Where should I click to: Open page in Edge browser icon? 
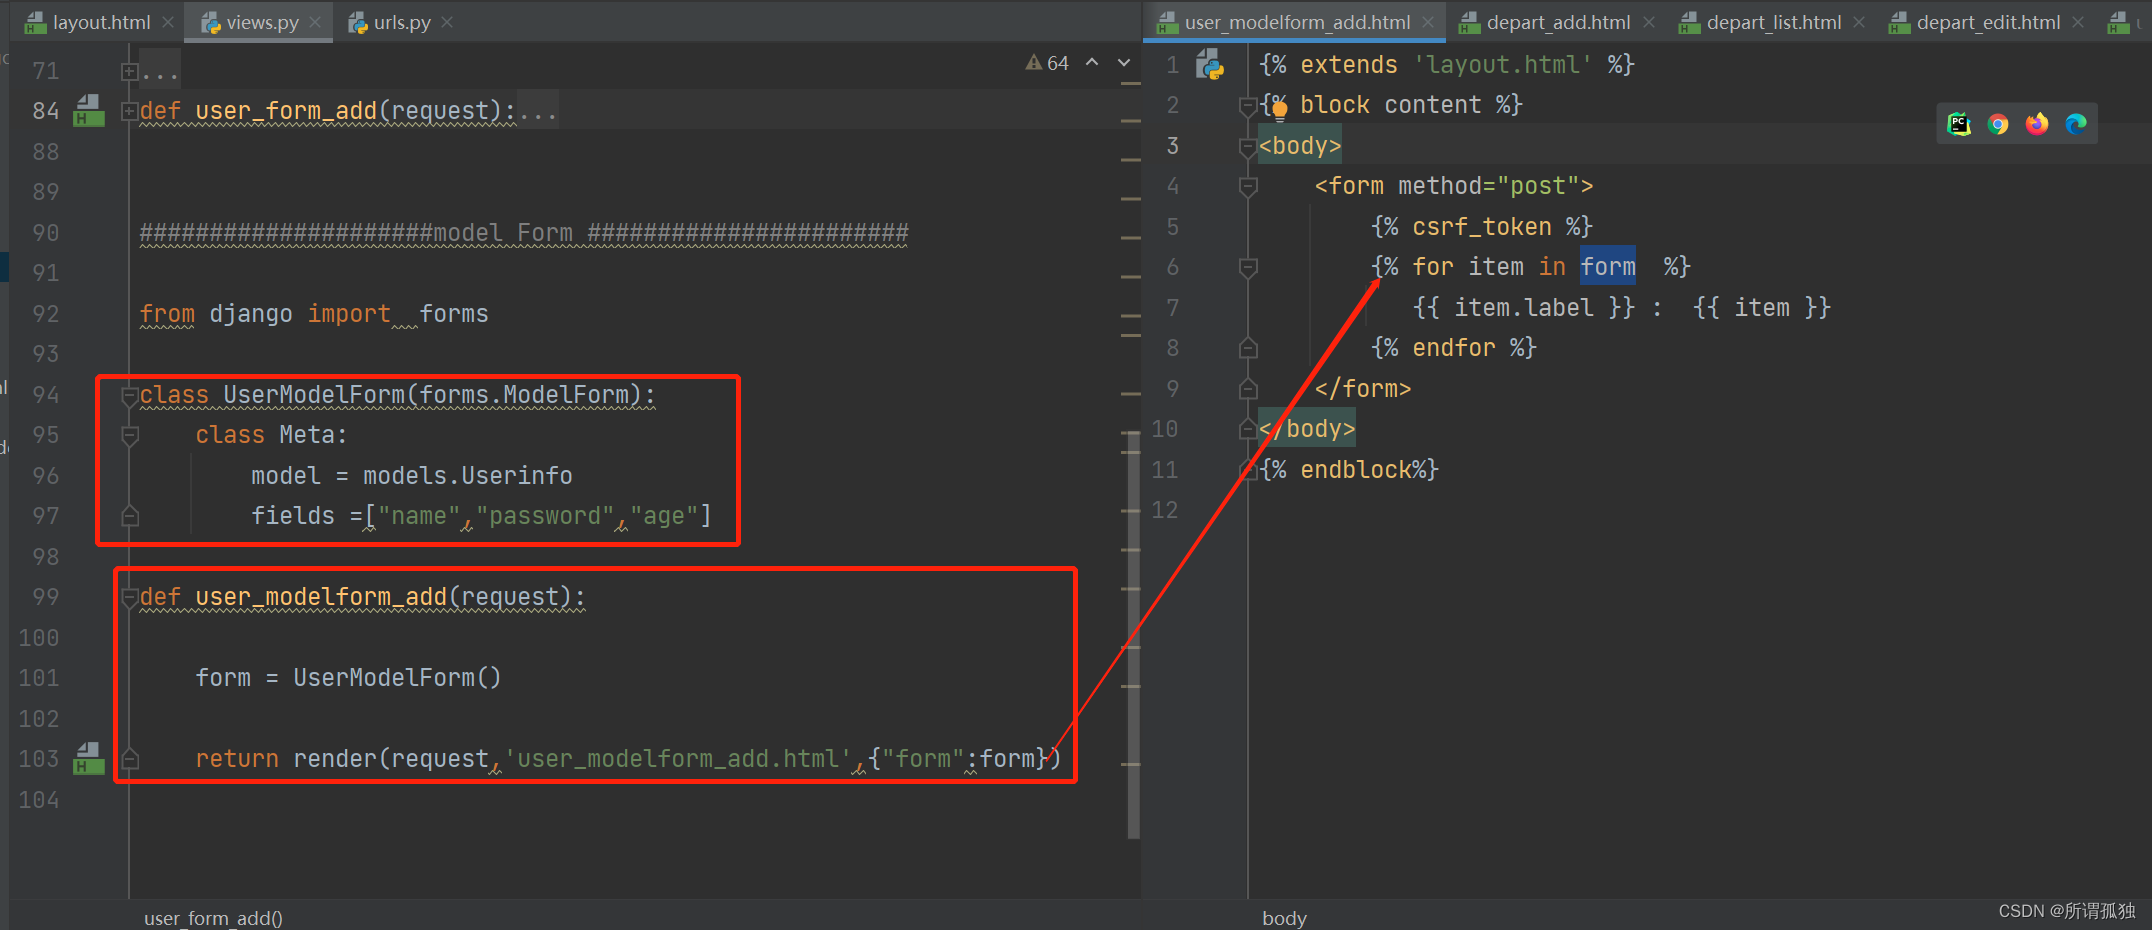pyautogui.click(x=2076, y=124)
